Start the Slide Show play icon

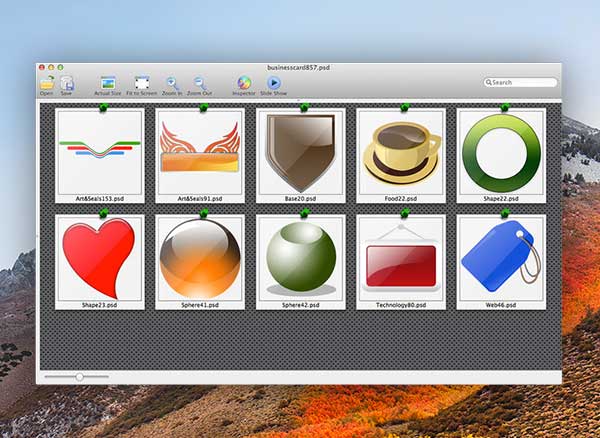[x=274, y=83]
